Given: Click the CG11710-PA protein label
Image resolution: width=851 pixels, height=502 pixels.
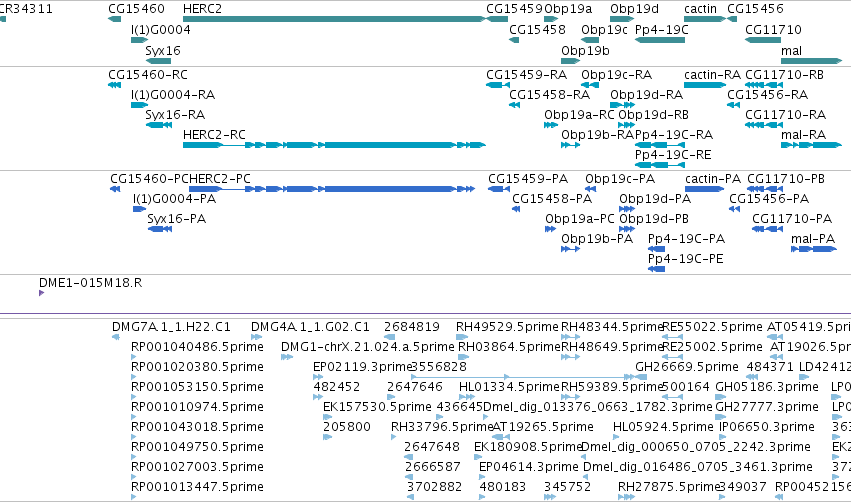Looking at the screenshot, I should click(x=792, y=219).
